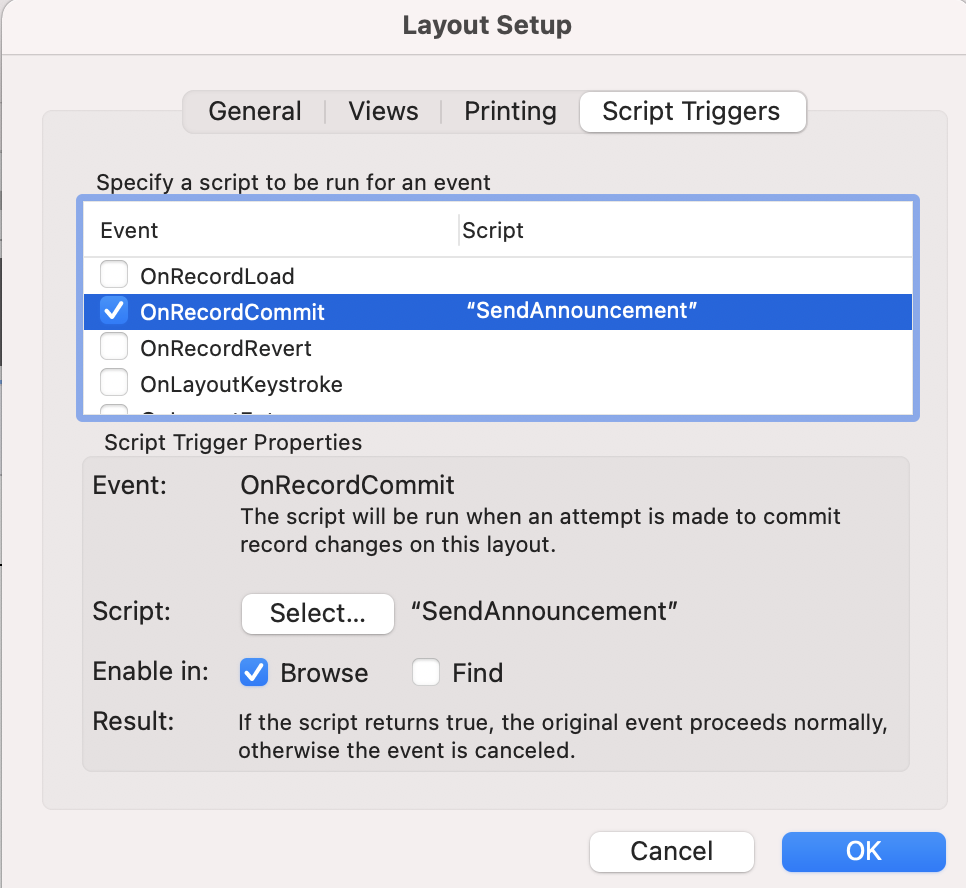Screen dimensions: 966x888
Task: Cancel the Layout Setup dialog
Action: [x=672, y=852]
